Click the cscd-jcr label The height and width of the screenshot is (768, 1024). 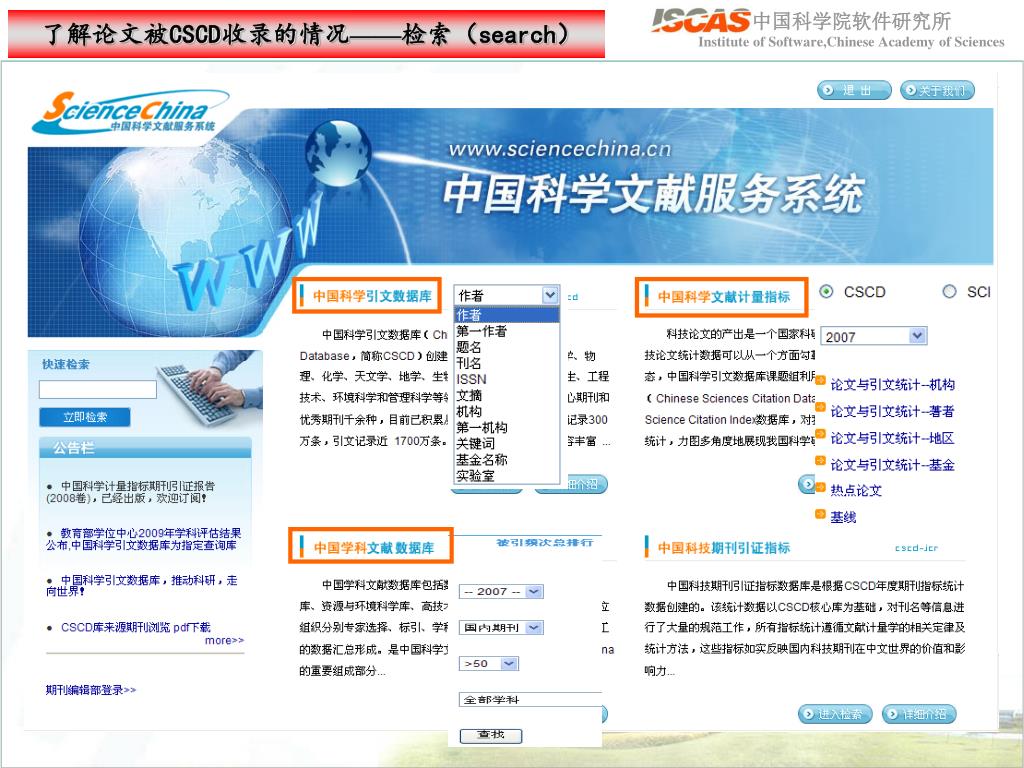(x=916, y=548)
